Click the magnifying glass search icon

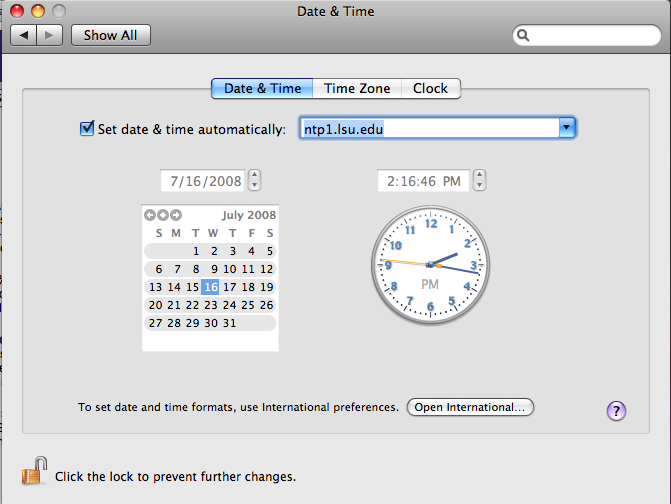(523, 35)
